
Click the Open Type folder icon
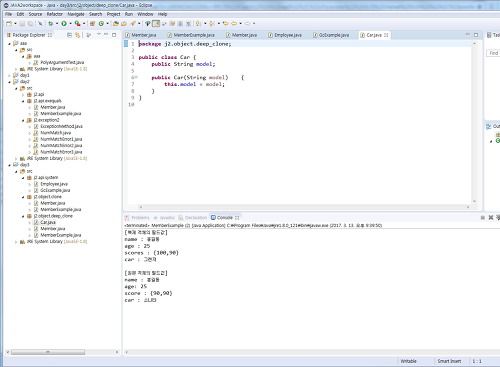click(116, 23)
